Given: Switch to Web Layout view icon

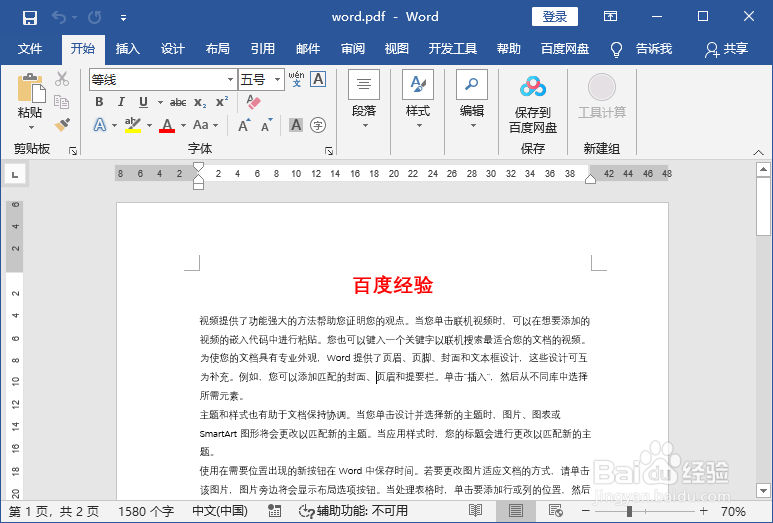Looking at the screenshot, I should (556, 511).
